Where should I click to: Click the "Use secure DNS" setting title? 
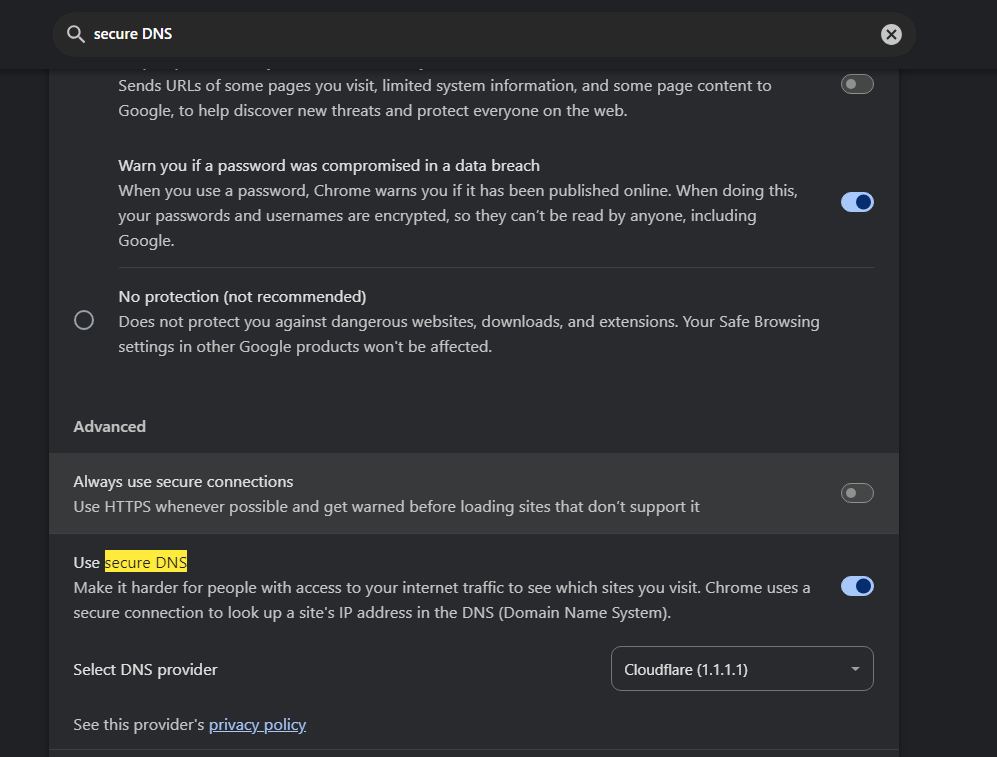[x=129, y=562]
